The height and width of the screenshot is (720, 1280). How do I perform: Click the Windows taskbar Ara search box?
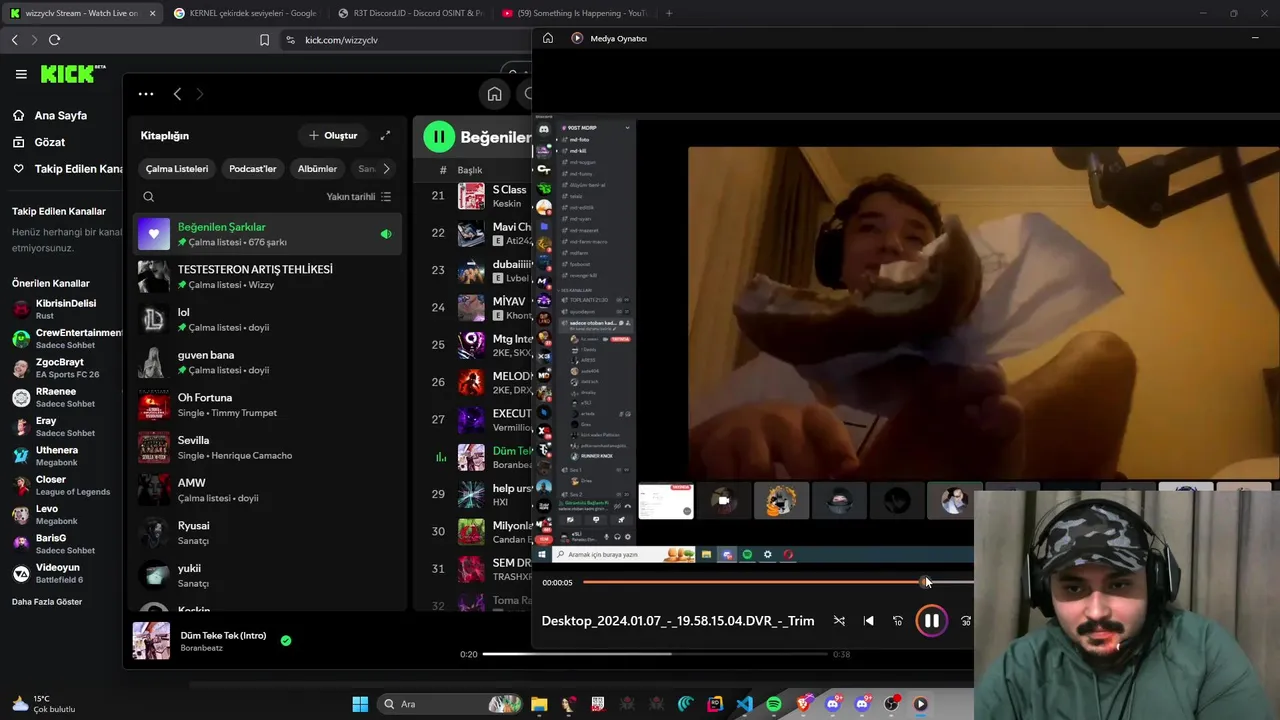451,704
